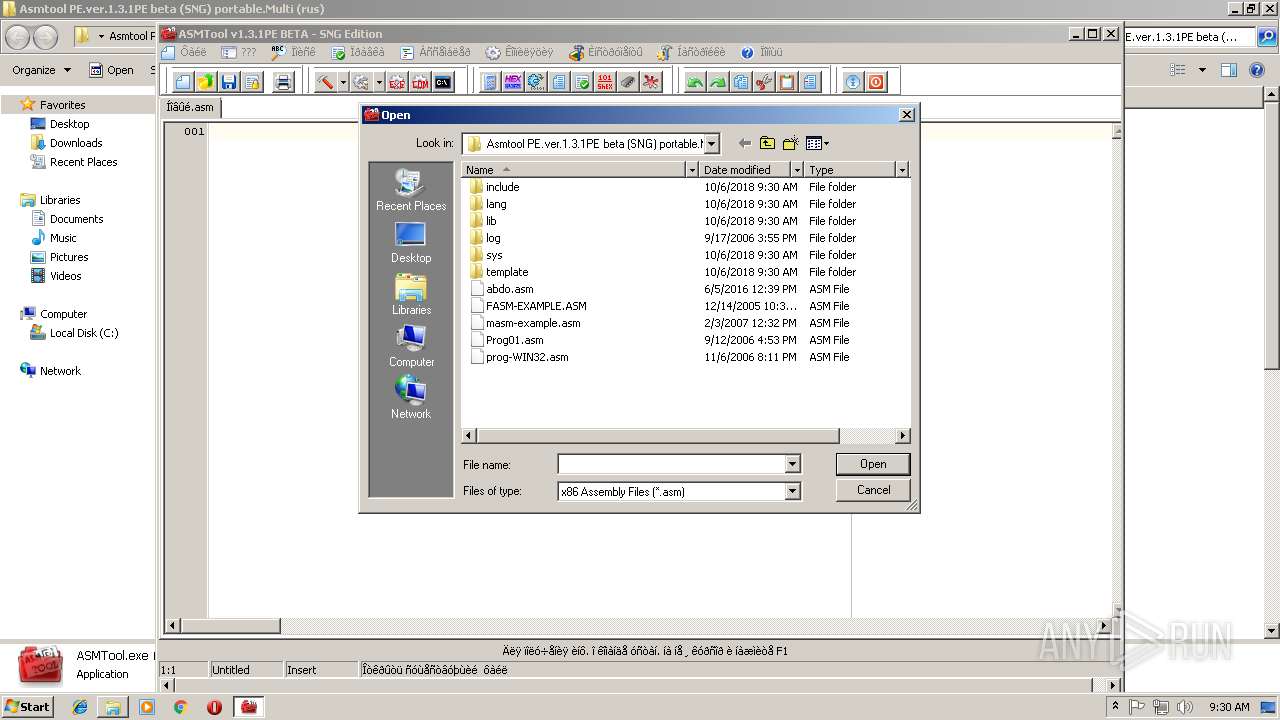Click Computer in Open dialog places bar
Screen dimensions: 1280x720
[411, 346]
